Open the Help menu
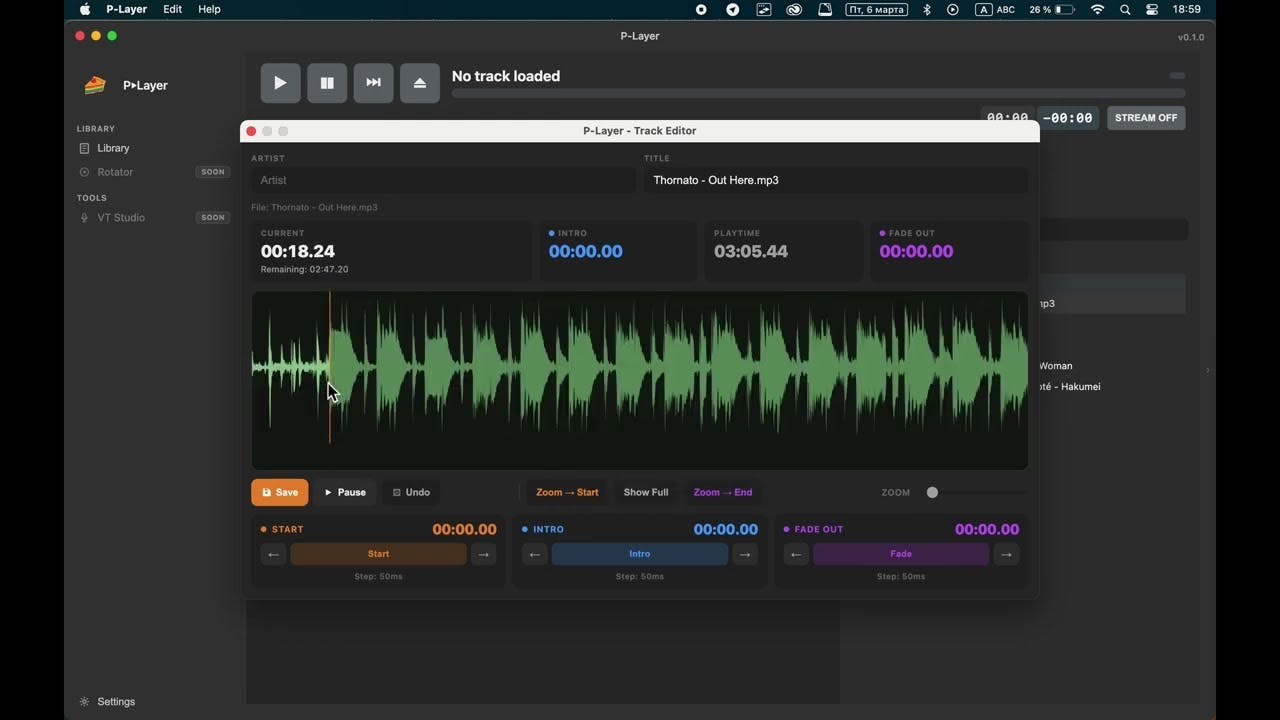 click(209, 9)
